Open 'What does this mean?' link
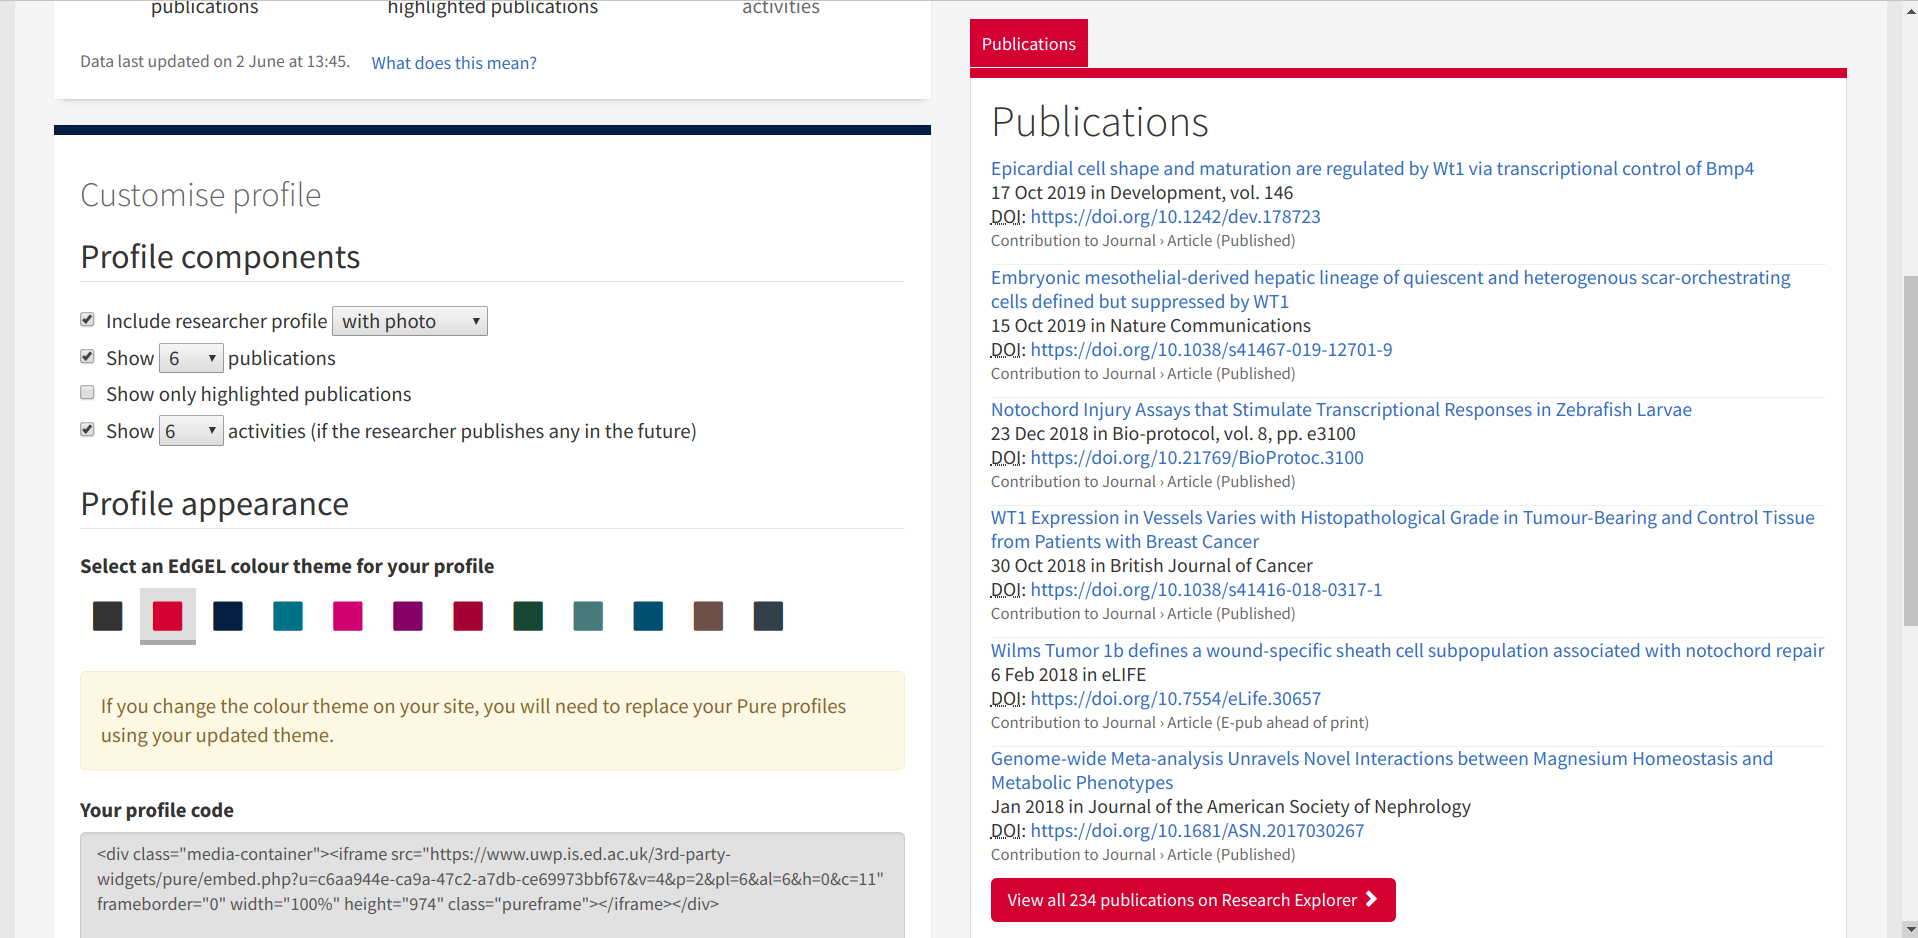Image resolution: width=1918 pixels, height=938 pixels. click(454, 63)
